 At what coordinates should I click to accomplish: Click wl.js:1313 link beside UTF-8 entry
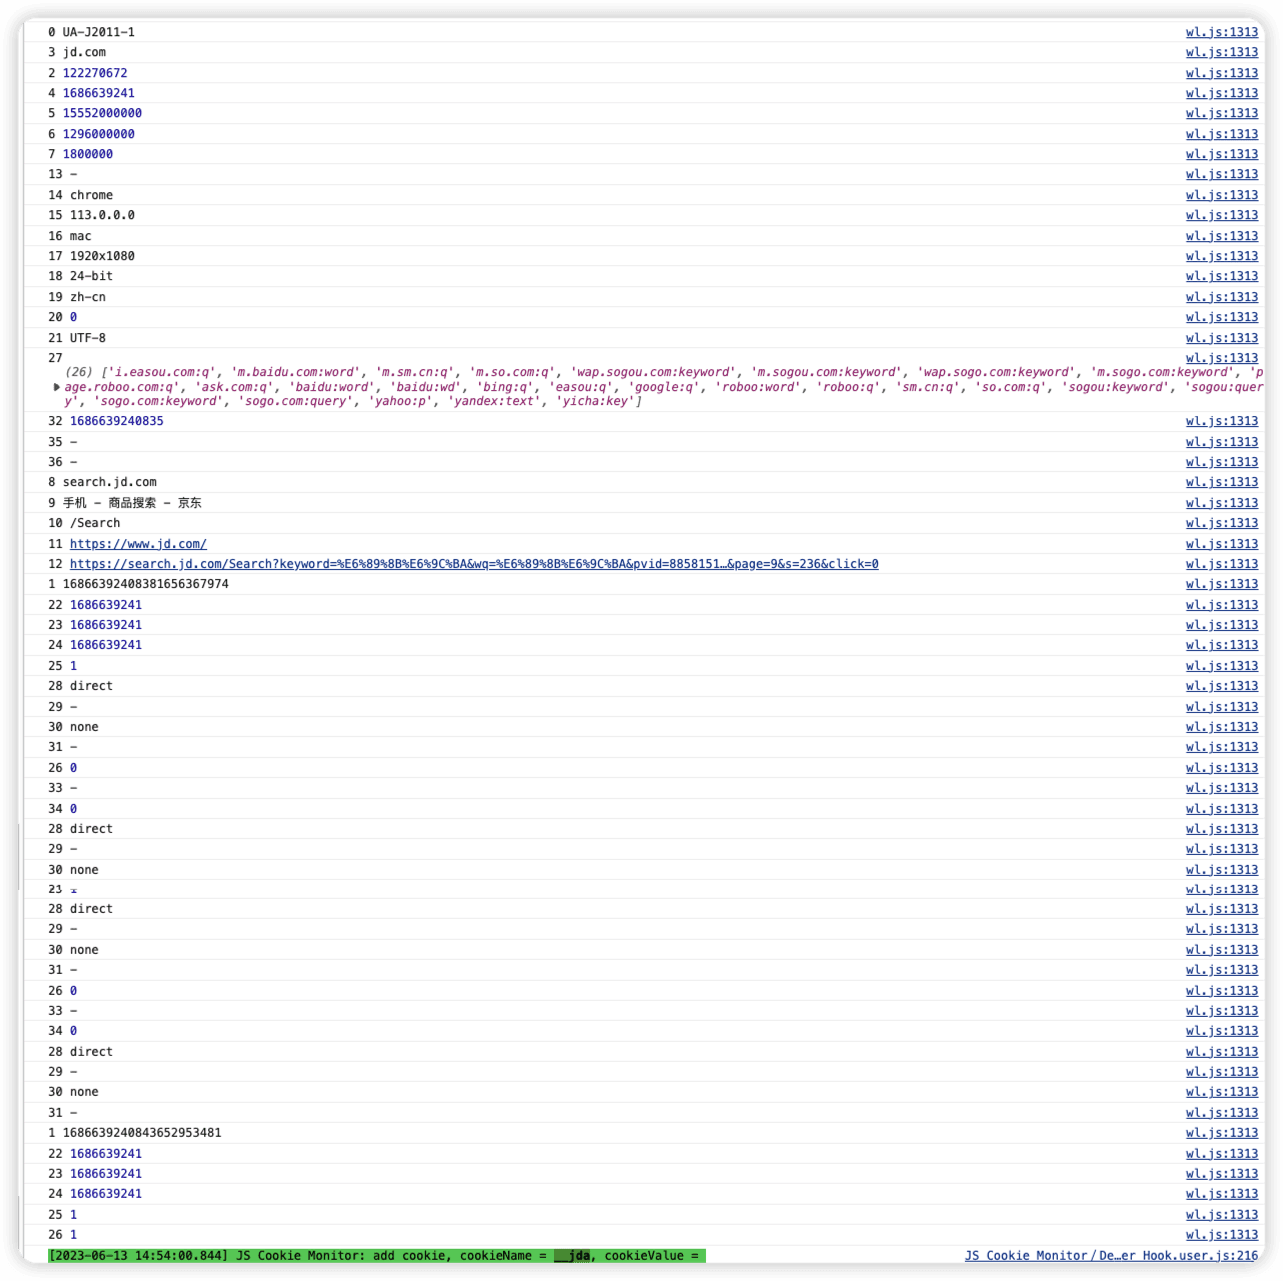[x=1221, y=338]
